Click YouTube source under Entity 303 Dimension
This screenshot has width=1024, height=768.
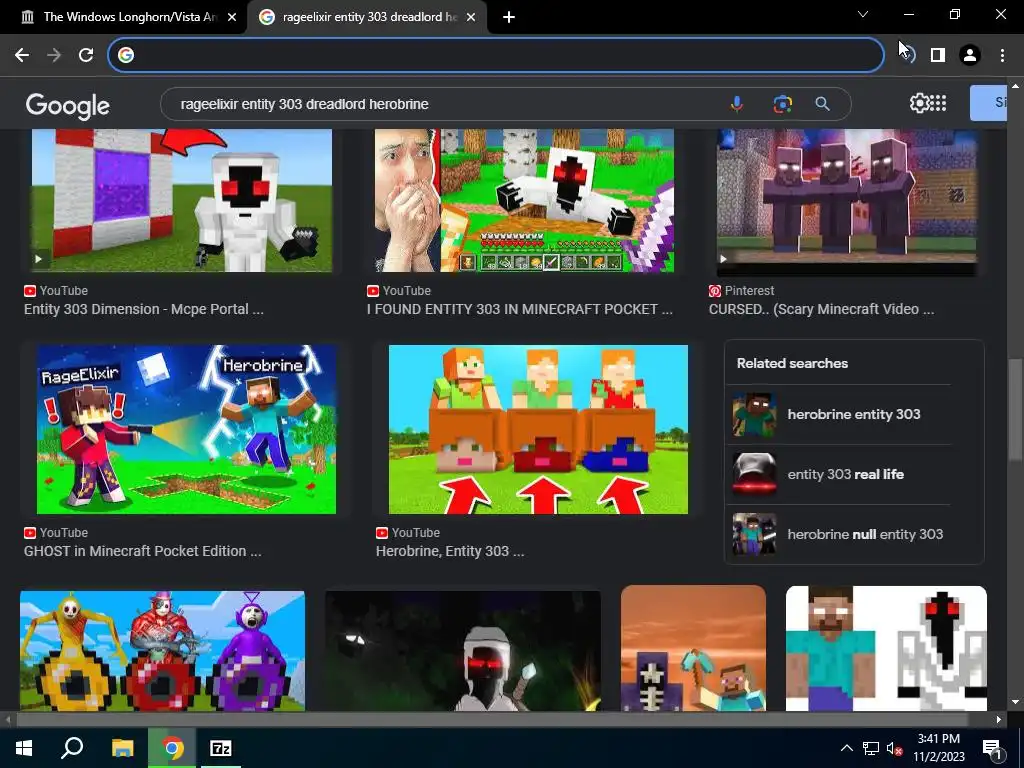point(56,291)
